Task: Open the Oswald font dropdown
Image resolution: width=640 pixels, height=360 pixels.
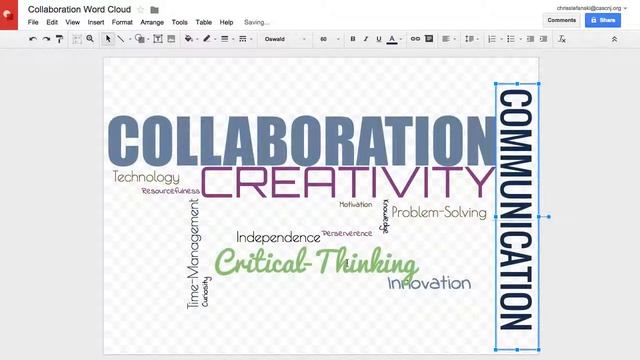Action: coord(285,39)
